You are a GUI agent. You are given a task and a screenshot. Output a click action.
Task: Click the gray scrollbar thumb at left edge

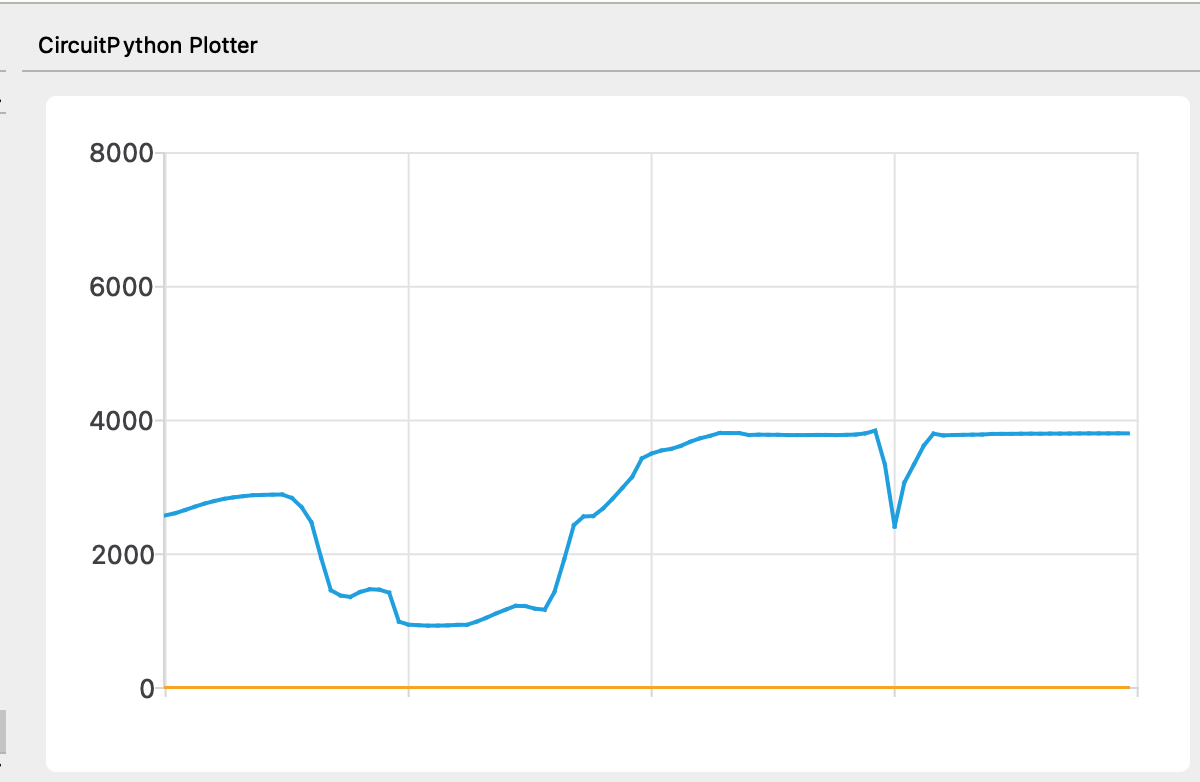pyautogui.click(x=3, y=731)
